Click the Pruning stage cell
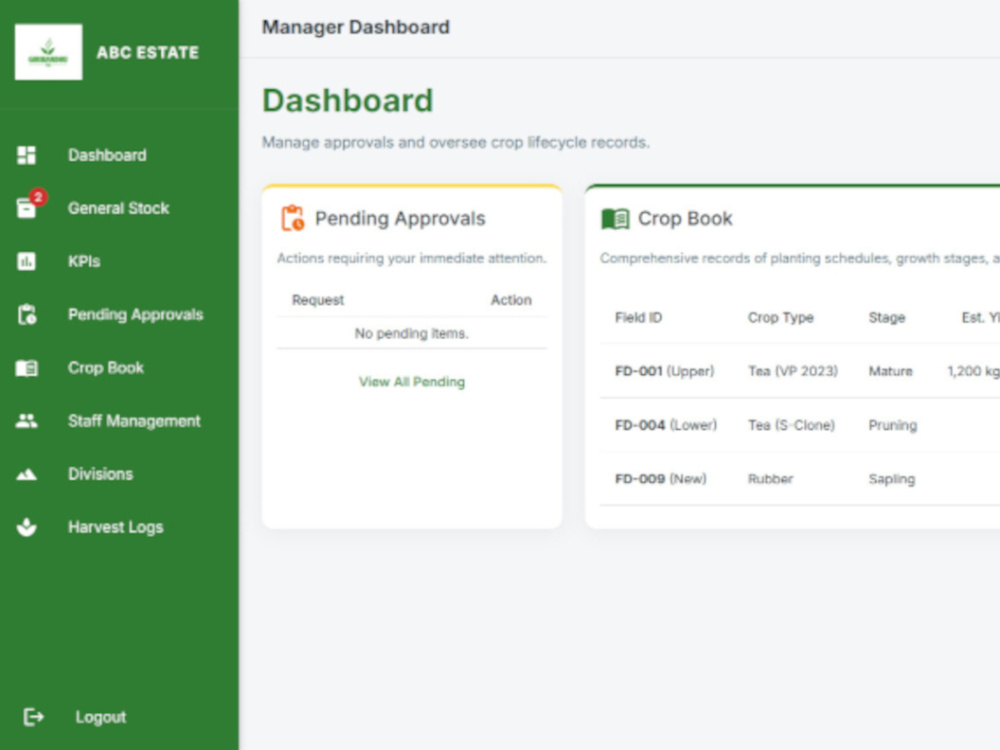Viewport: 1000px width, 750px height. tap(893, 425)
